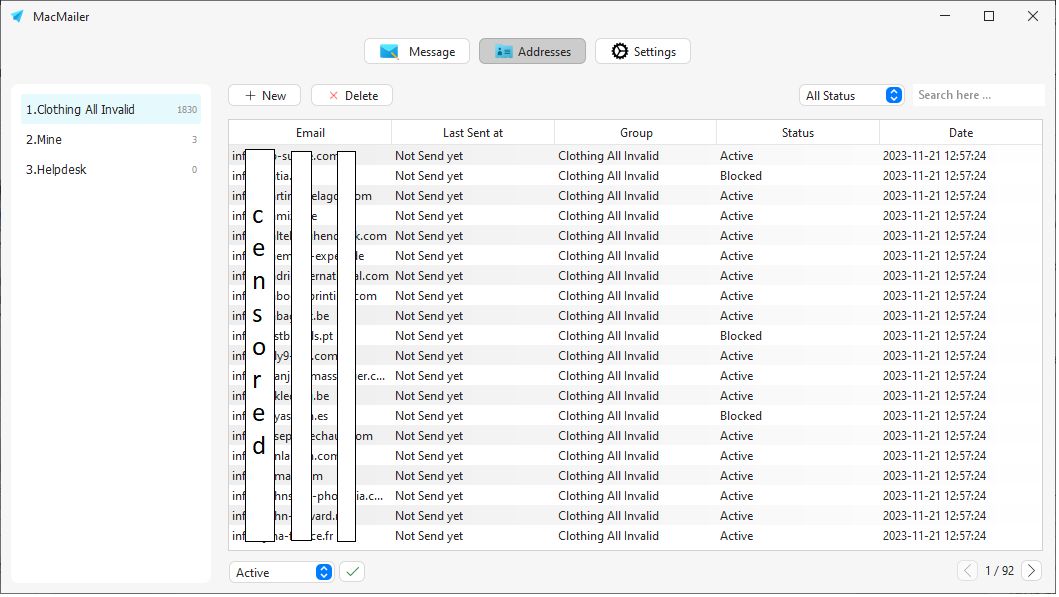1059x597 pixels.
Task: Click the contact card icon on the Addresses button
Action: (506, 51)
